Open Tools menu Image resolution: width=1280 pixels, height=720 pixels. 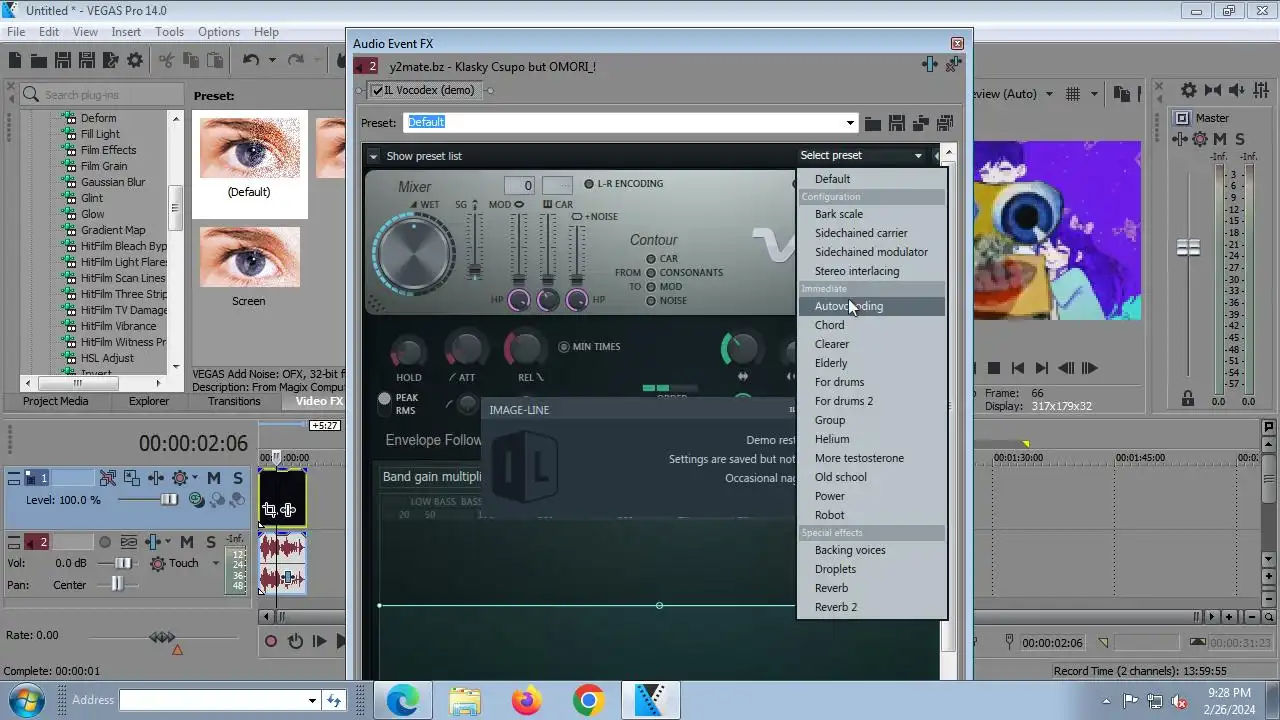(x=169, y=32)
